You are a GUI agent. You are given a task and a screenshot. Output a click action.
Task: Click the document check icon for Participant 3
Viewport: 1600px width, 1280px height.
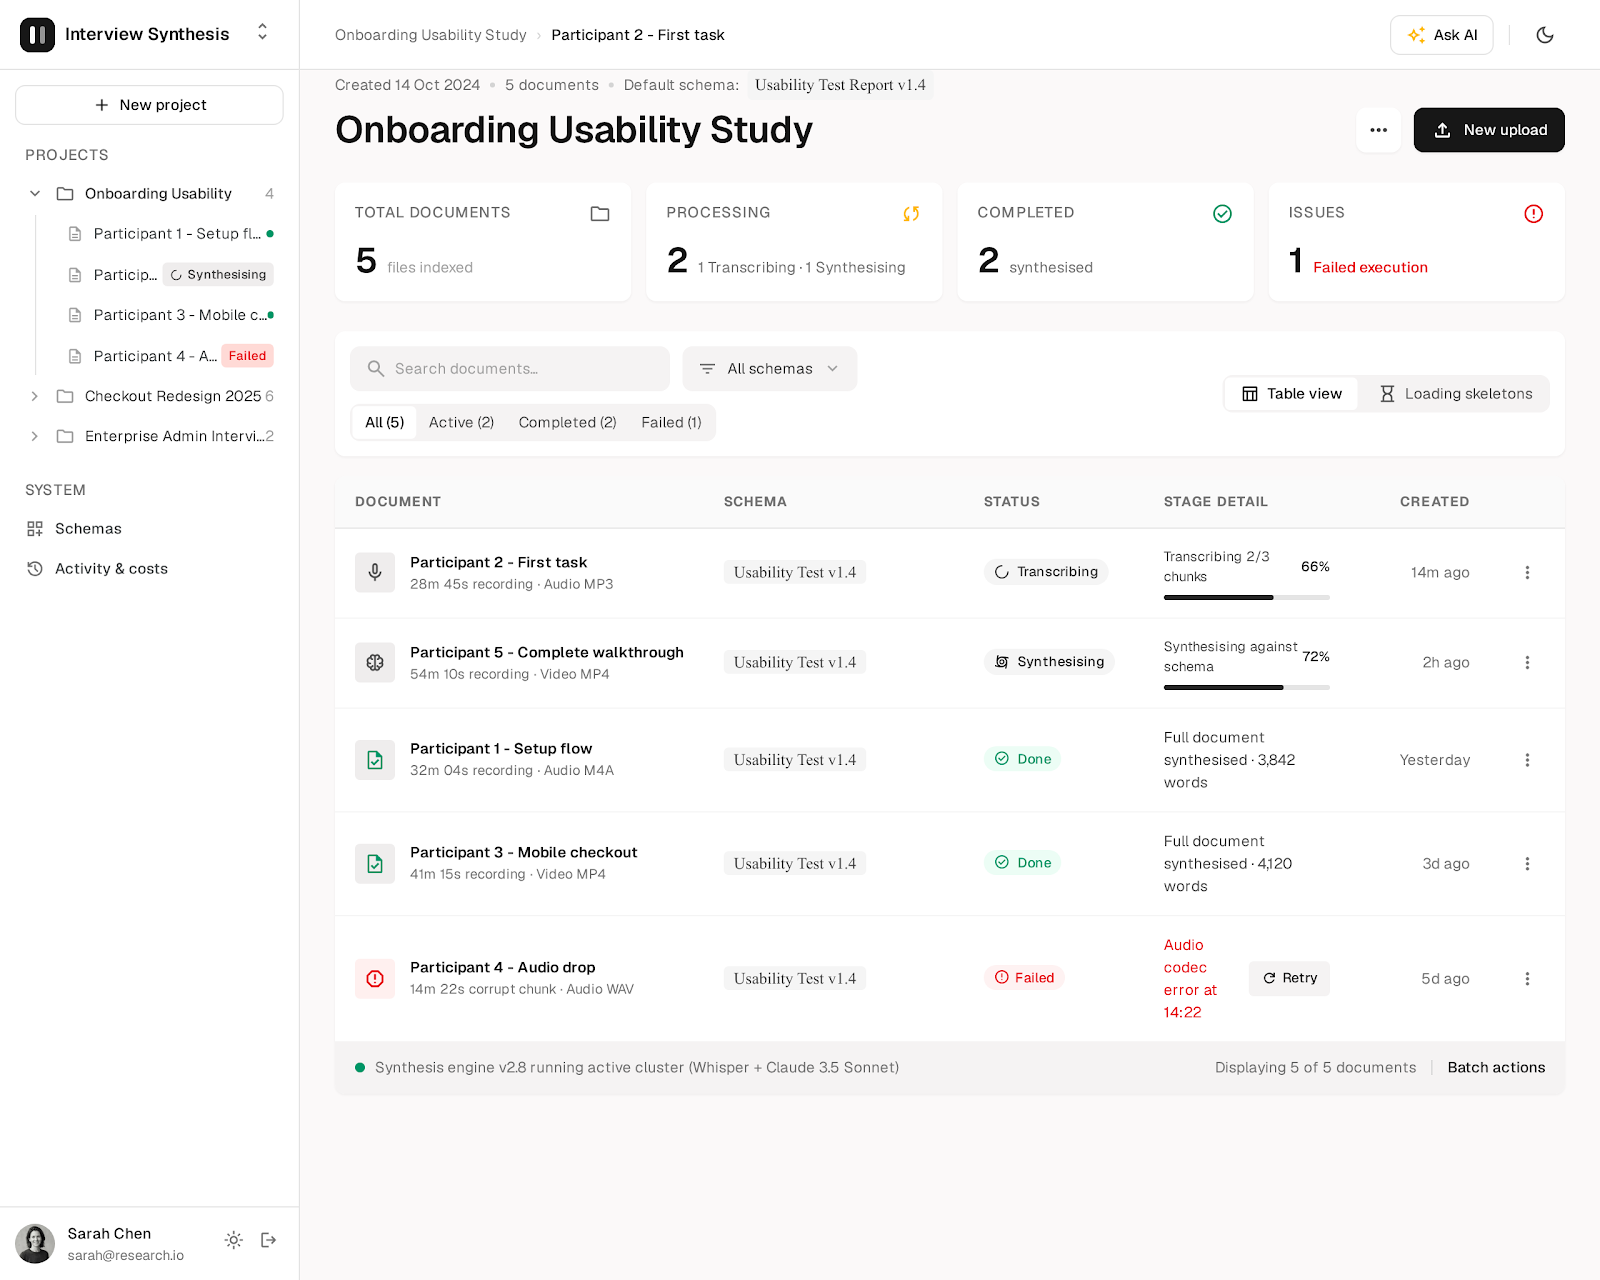point(375,864)
